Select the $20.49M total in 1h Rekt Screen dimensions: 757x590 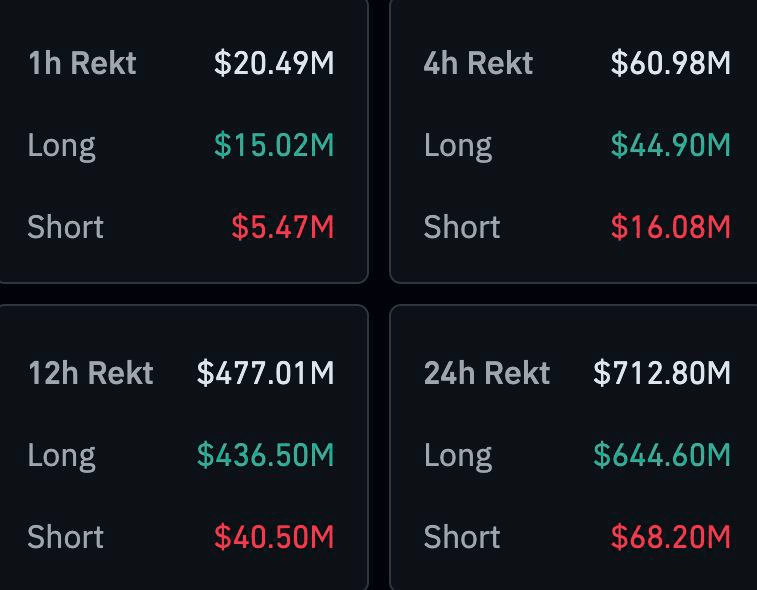274,64
